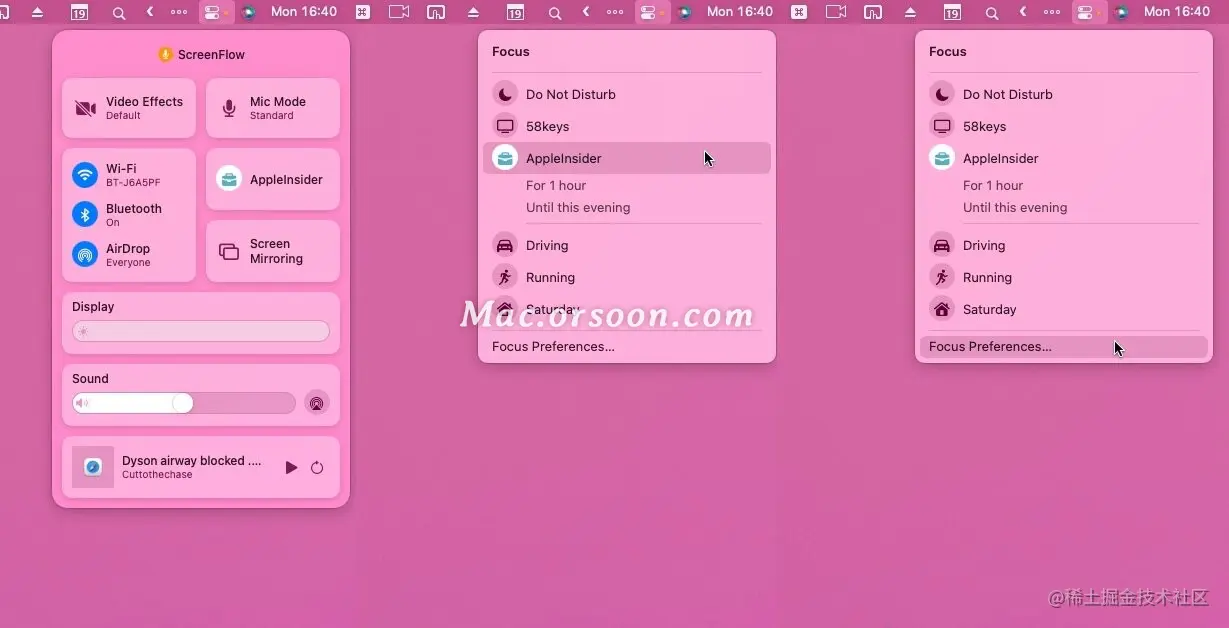
Task: Select Driving in Focus menu with Preferences highlighted
Action: click(x=1063, y=245)
